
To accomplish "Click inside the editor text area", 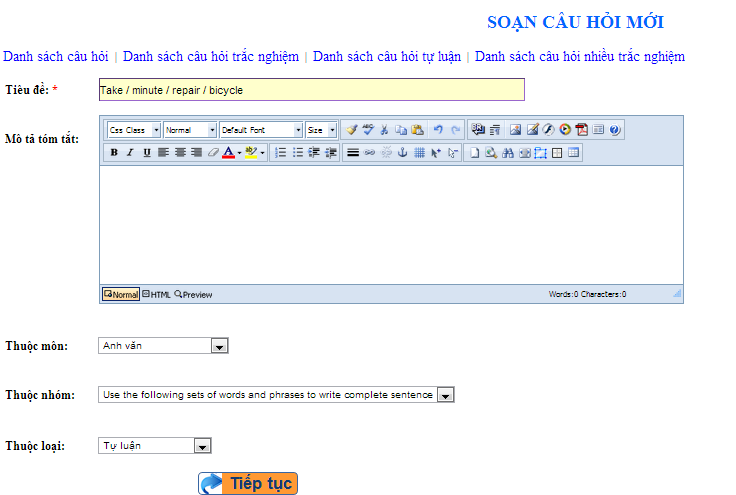I will tap(391, 225).
